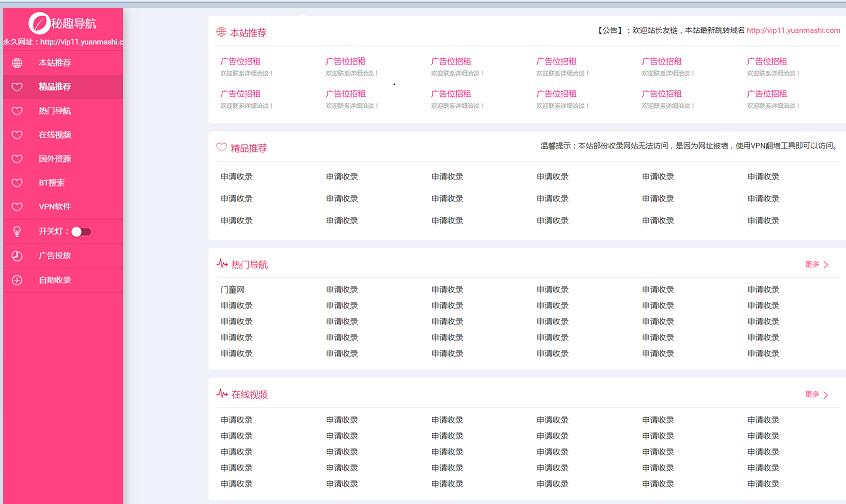The width and height of the screenshot is (846, 504).
Task: Select 热门导航 in the sidebar menu
Action: coord(55,111)
